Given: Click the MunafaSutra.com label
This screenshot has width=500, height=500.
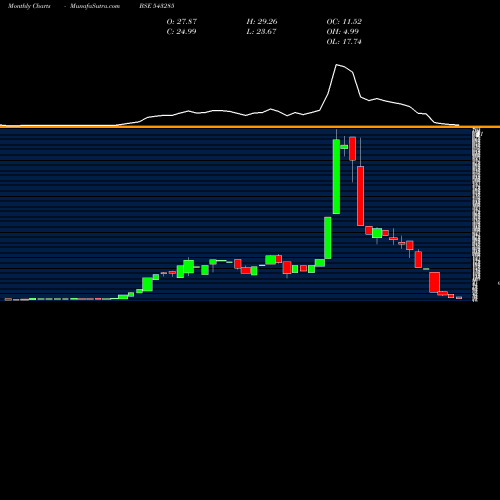Looking at the screenshot, I should [x=95, y=6].
